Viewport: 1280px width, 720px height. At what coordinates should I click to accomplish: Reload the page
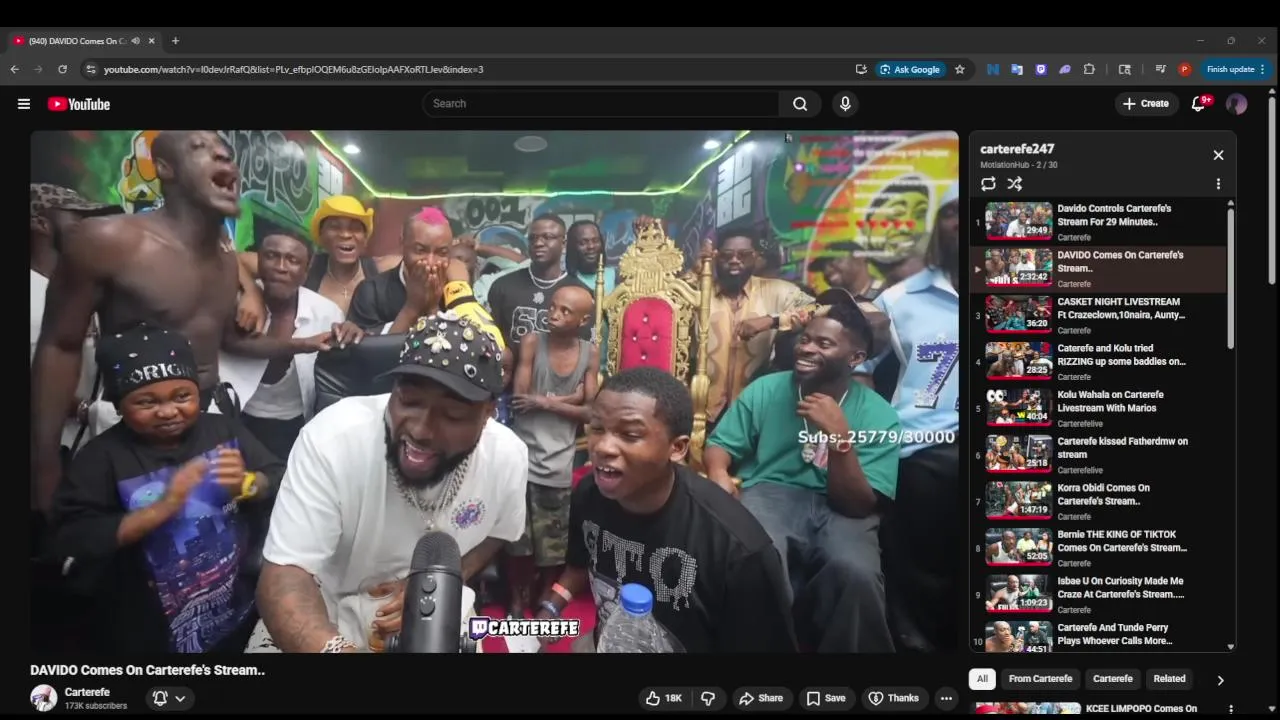(62, 69)
